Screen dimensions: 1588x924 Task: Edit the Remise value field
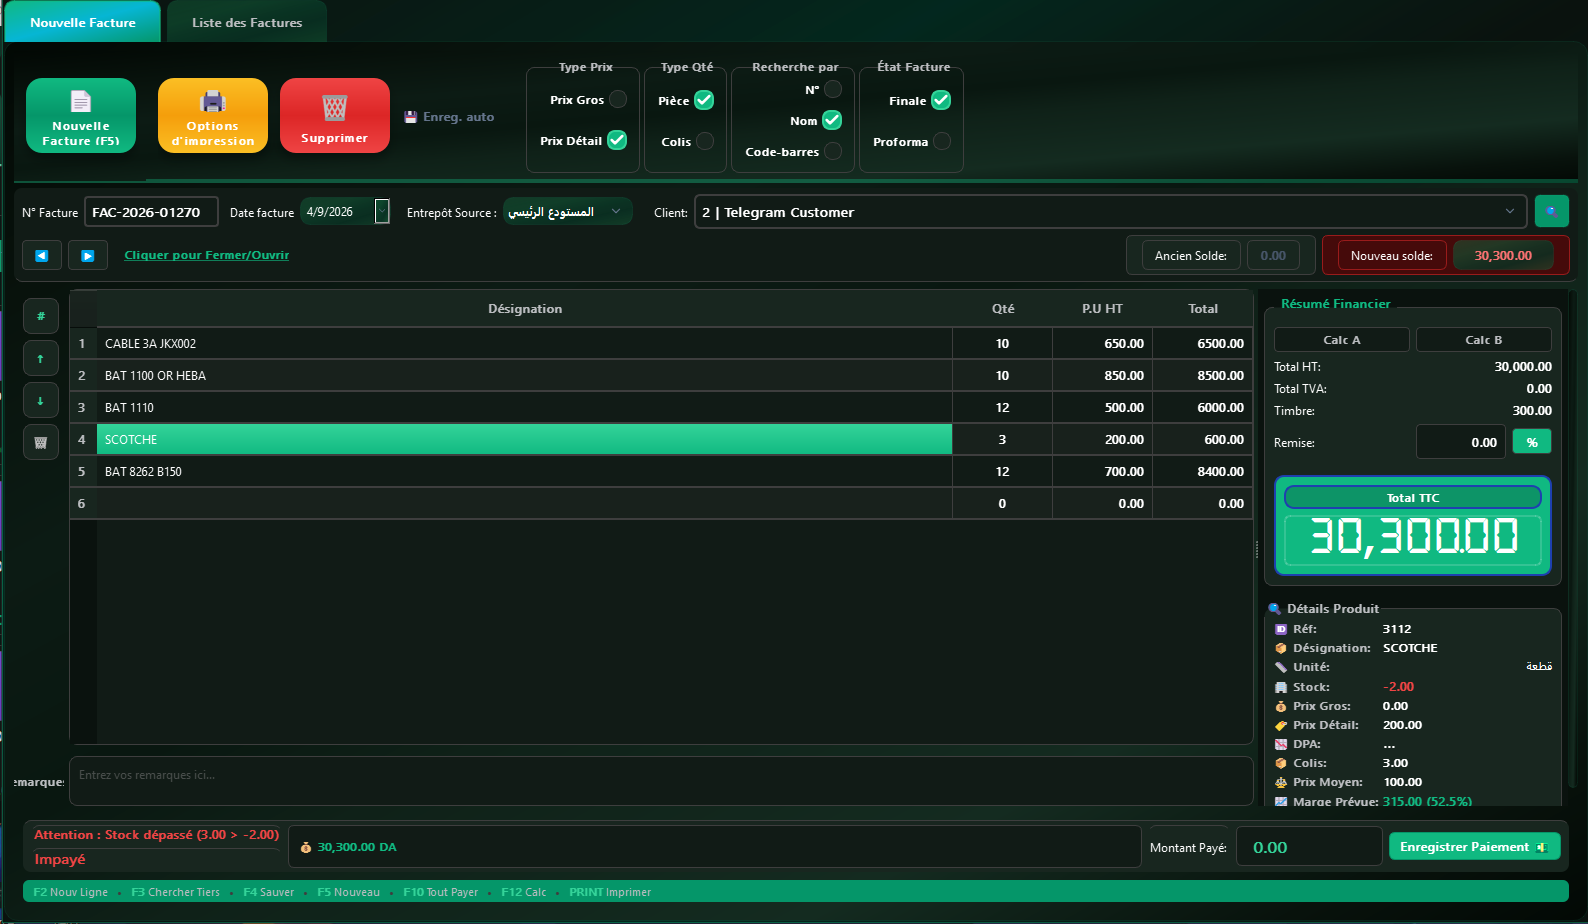tap(1461, 442)
